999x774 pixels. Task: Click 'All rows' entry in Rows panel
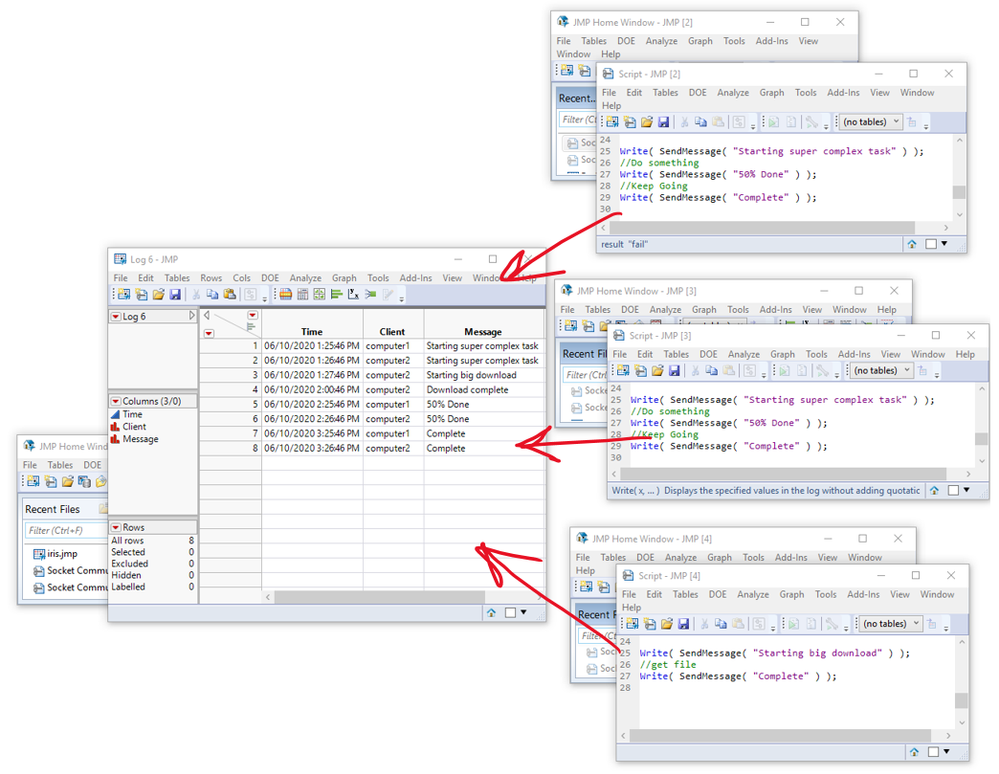coord(127,540)
